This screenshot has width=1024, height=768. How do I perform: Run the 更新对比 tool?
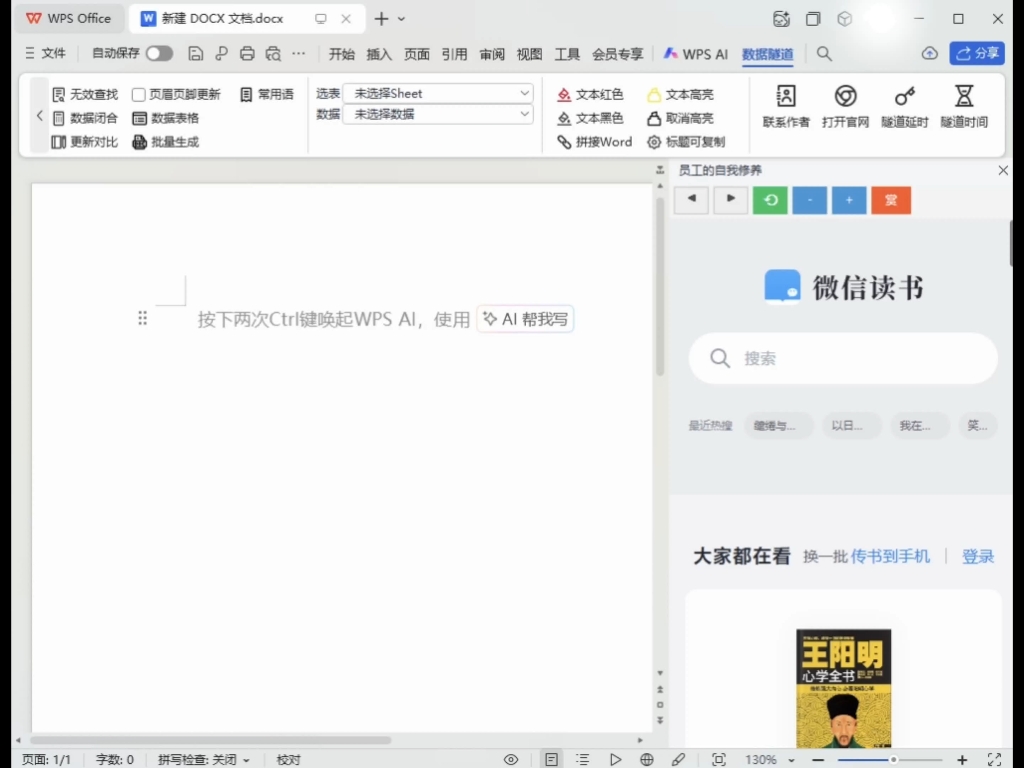point(85,142)
